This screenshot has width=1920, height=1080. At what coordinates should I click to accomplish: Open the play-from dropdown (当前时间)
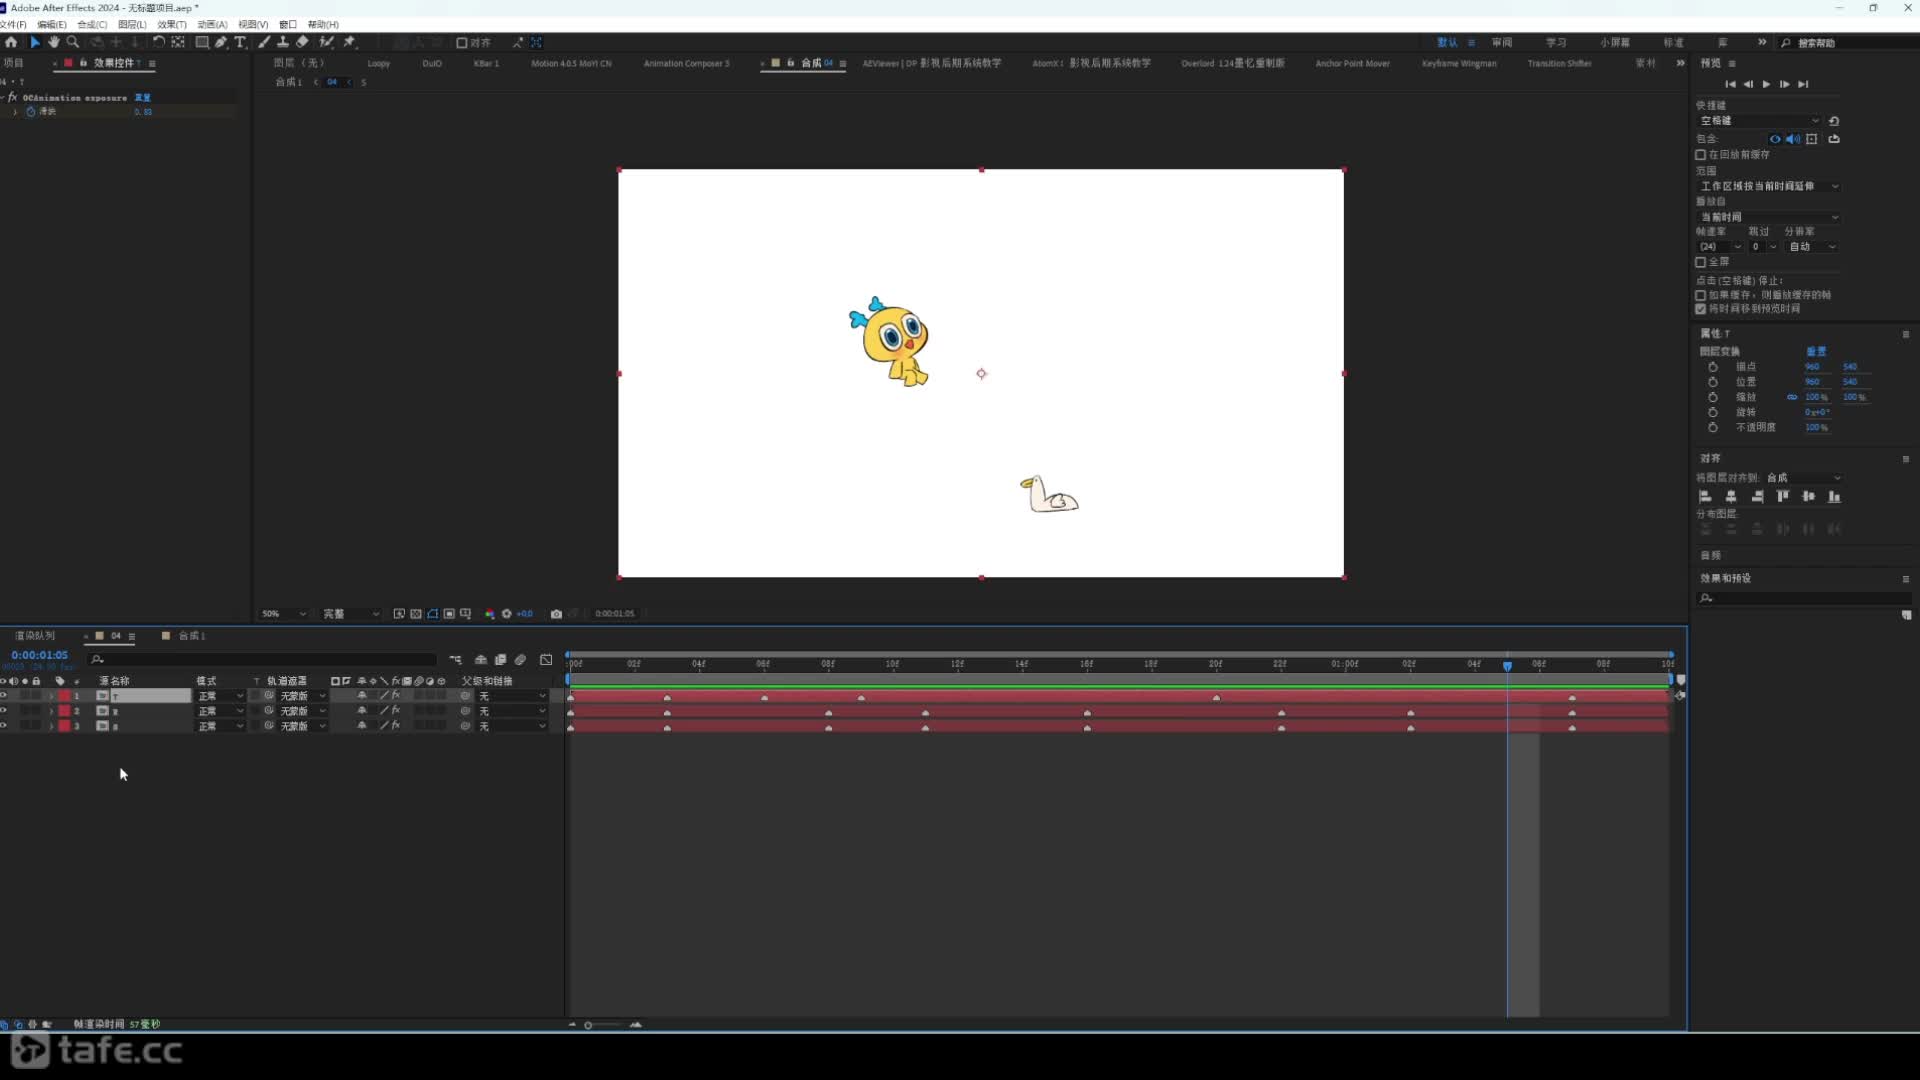(1769, 217)
